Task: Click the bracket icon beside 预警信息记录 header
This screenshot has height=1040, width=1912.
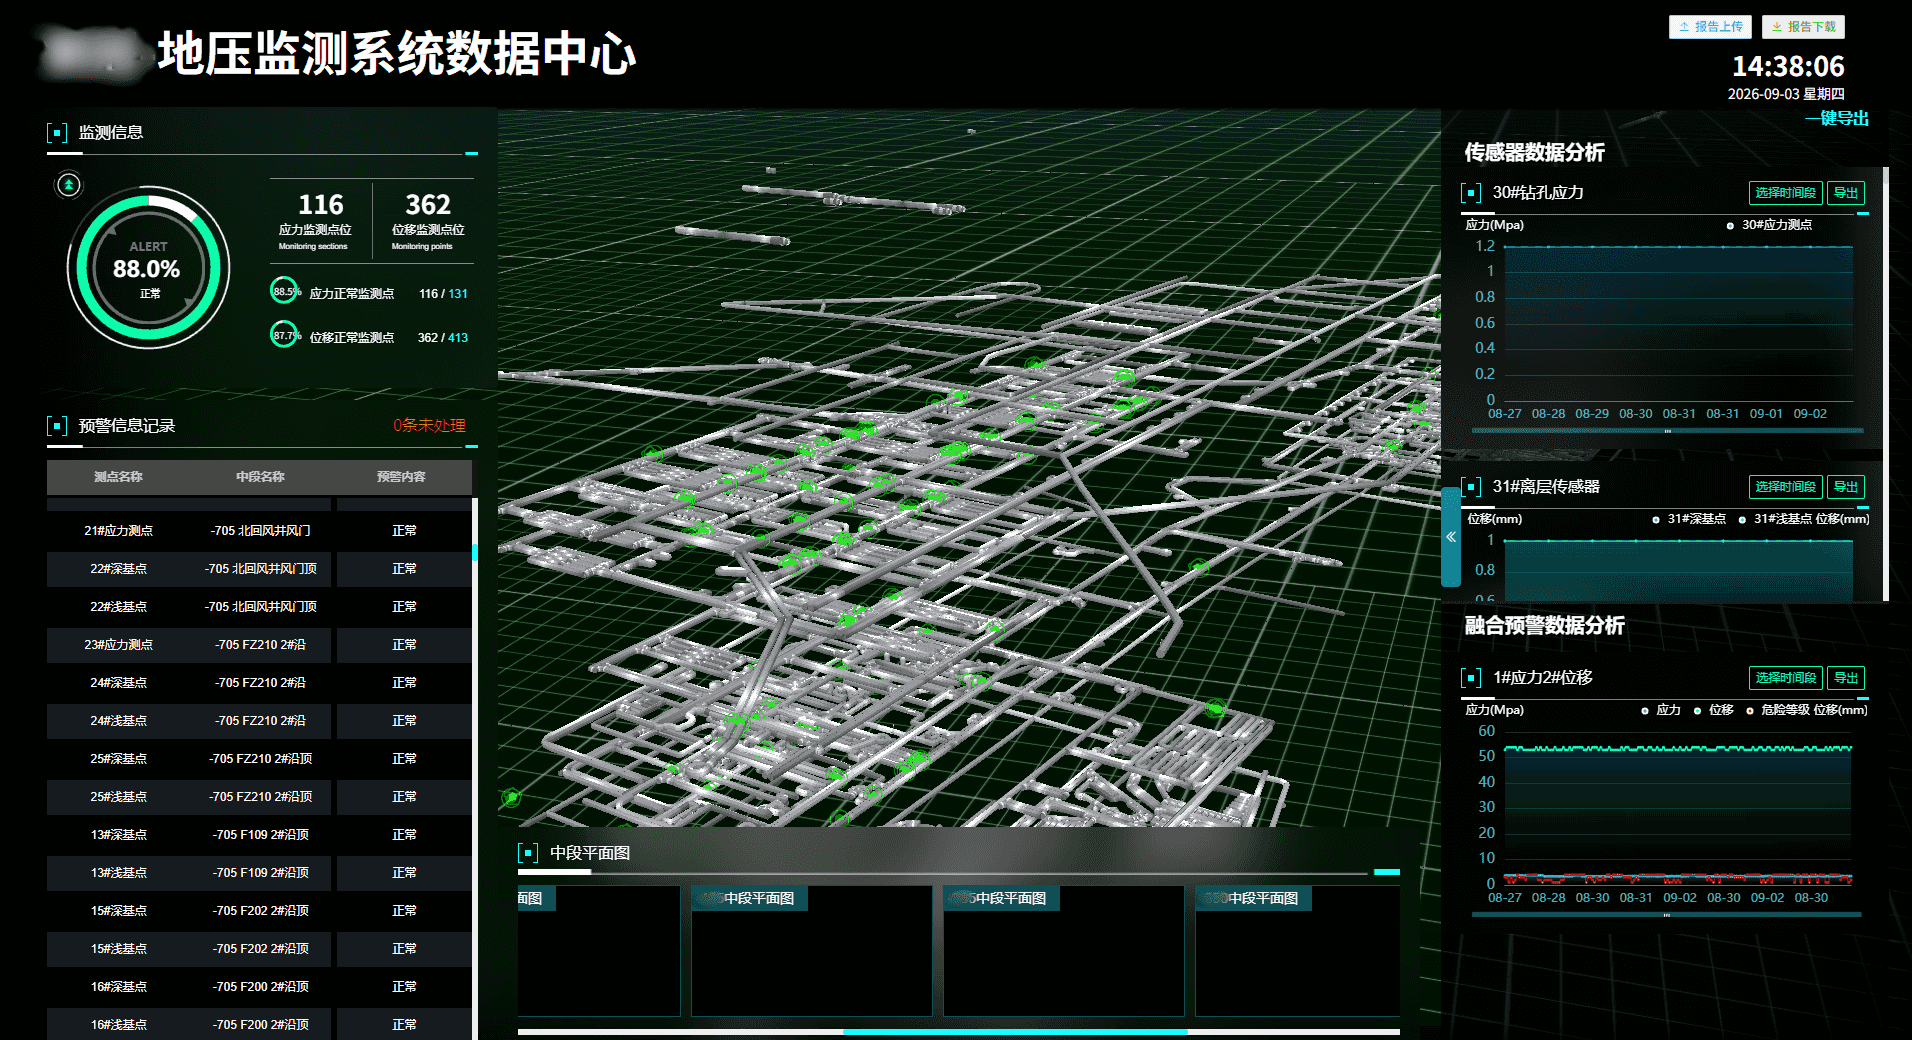Action: [x=57, y=426]
